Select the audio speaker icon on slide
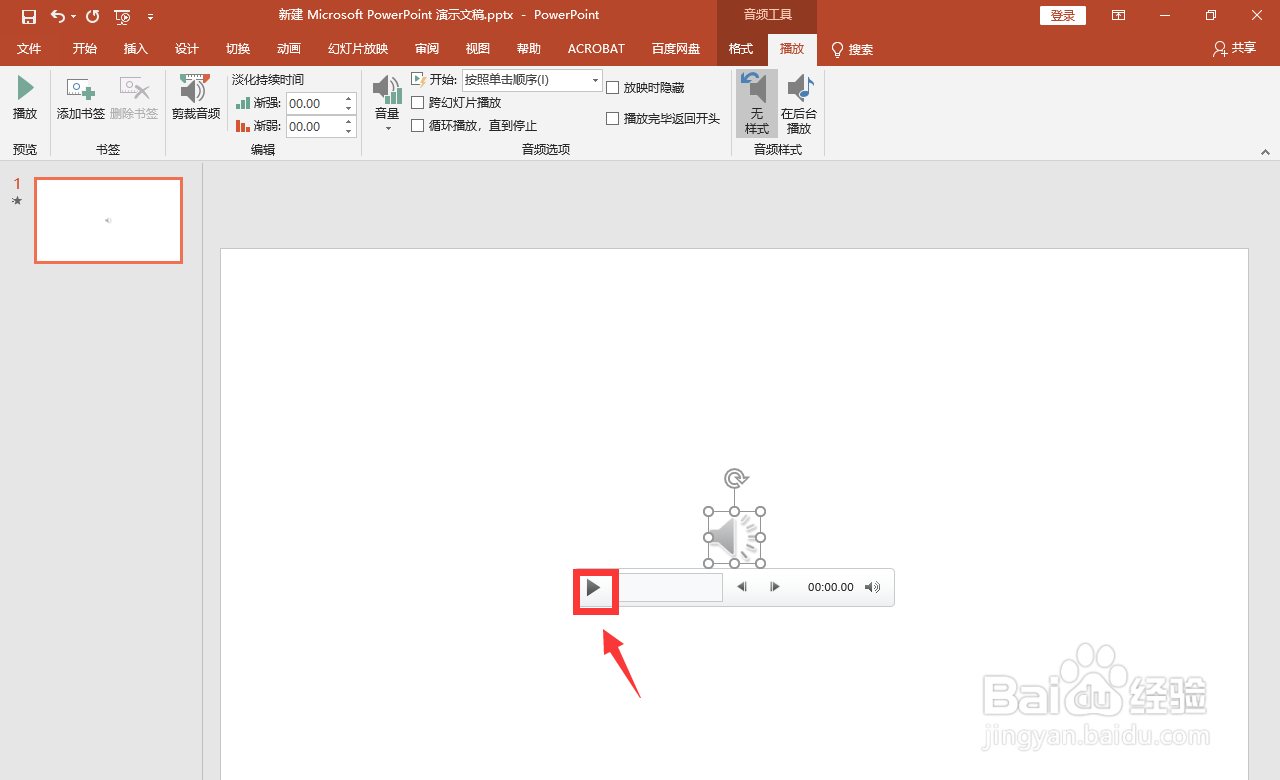 tap(735, 538)
